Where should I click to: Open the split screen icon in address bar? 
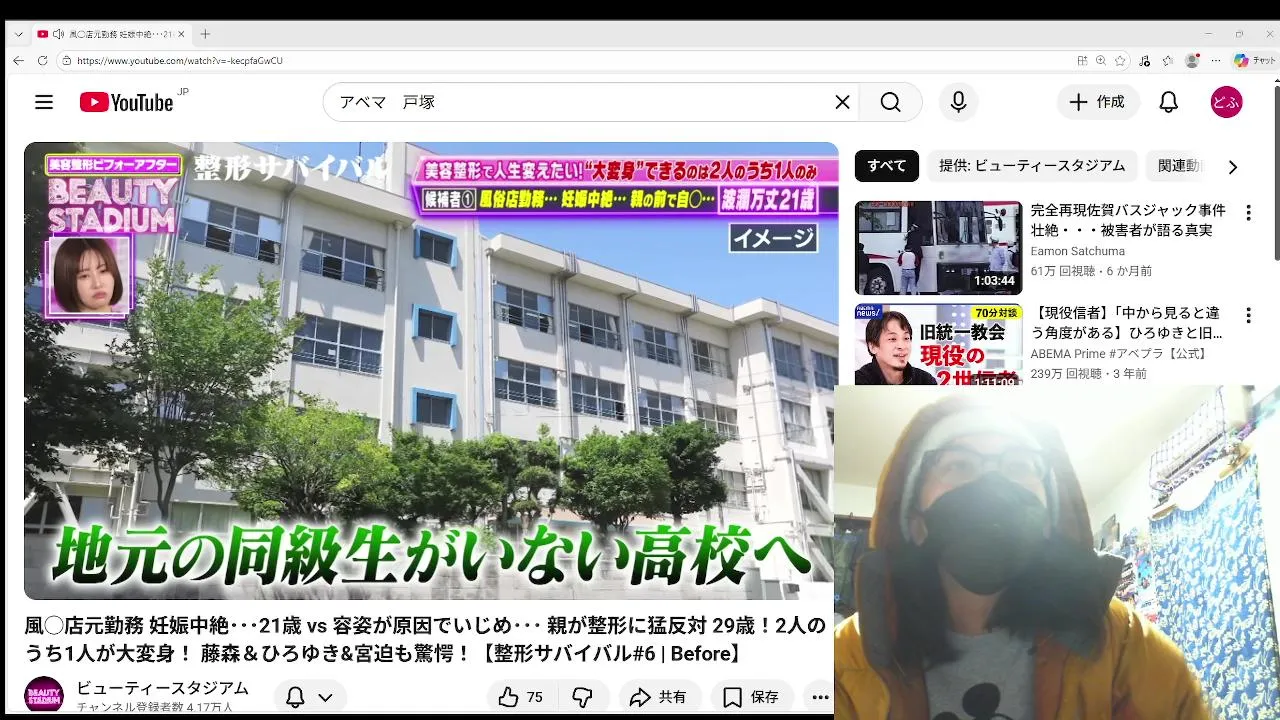click(1082, 61)
